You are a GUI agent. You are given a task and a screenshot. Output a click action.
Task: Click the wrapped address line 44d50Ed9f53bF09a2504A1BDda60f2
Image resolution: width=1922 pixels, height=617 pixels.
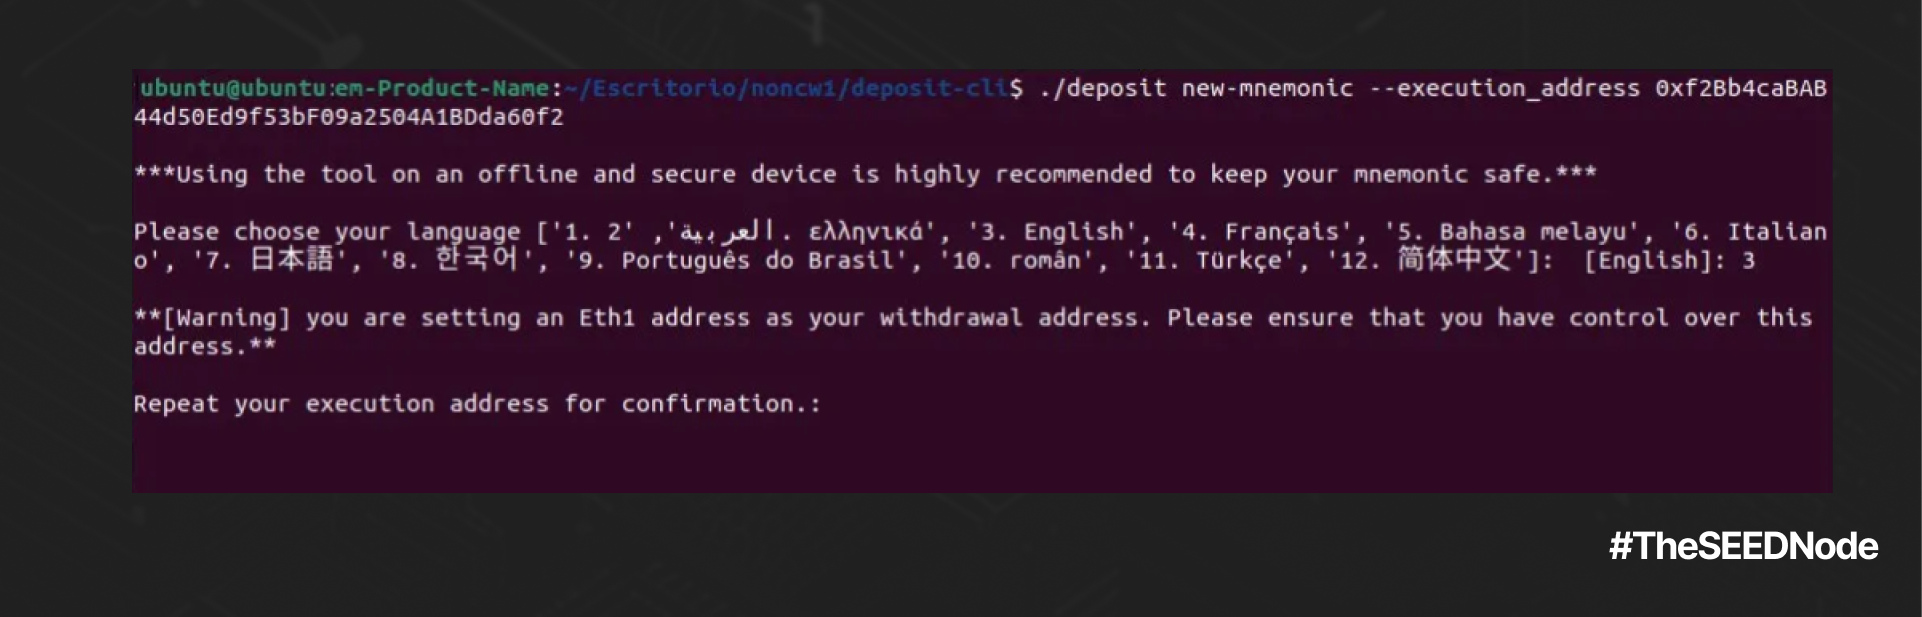click(349, 117)
